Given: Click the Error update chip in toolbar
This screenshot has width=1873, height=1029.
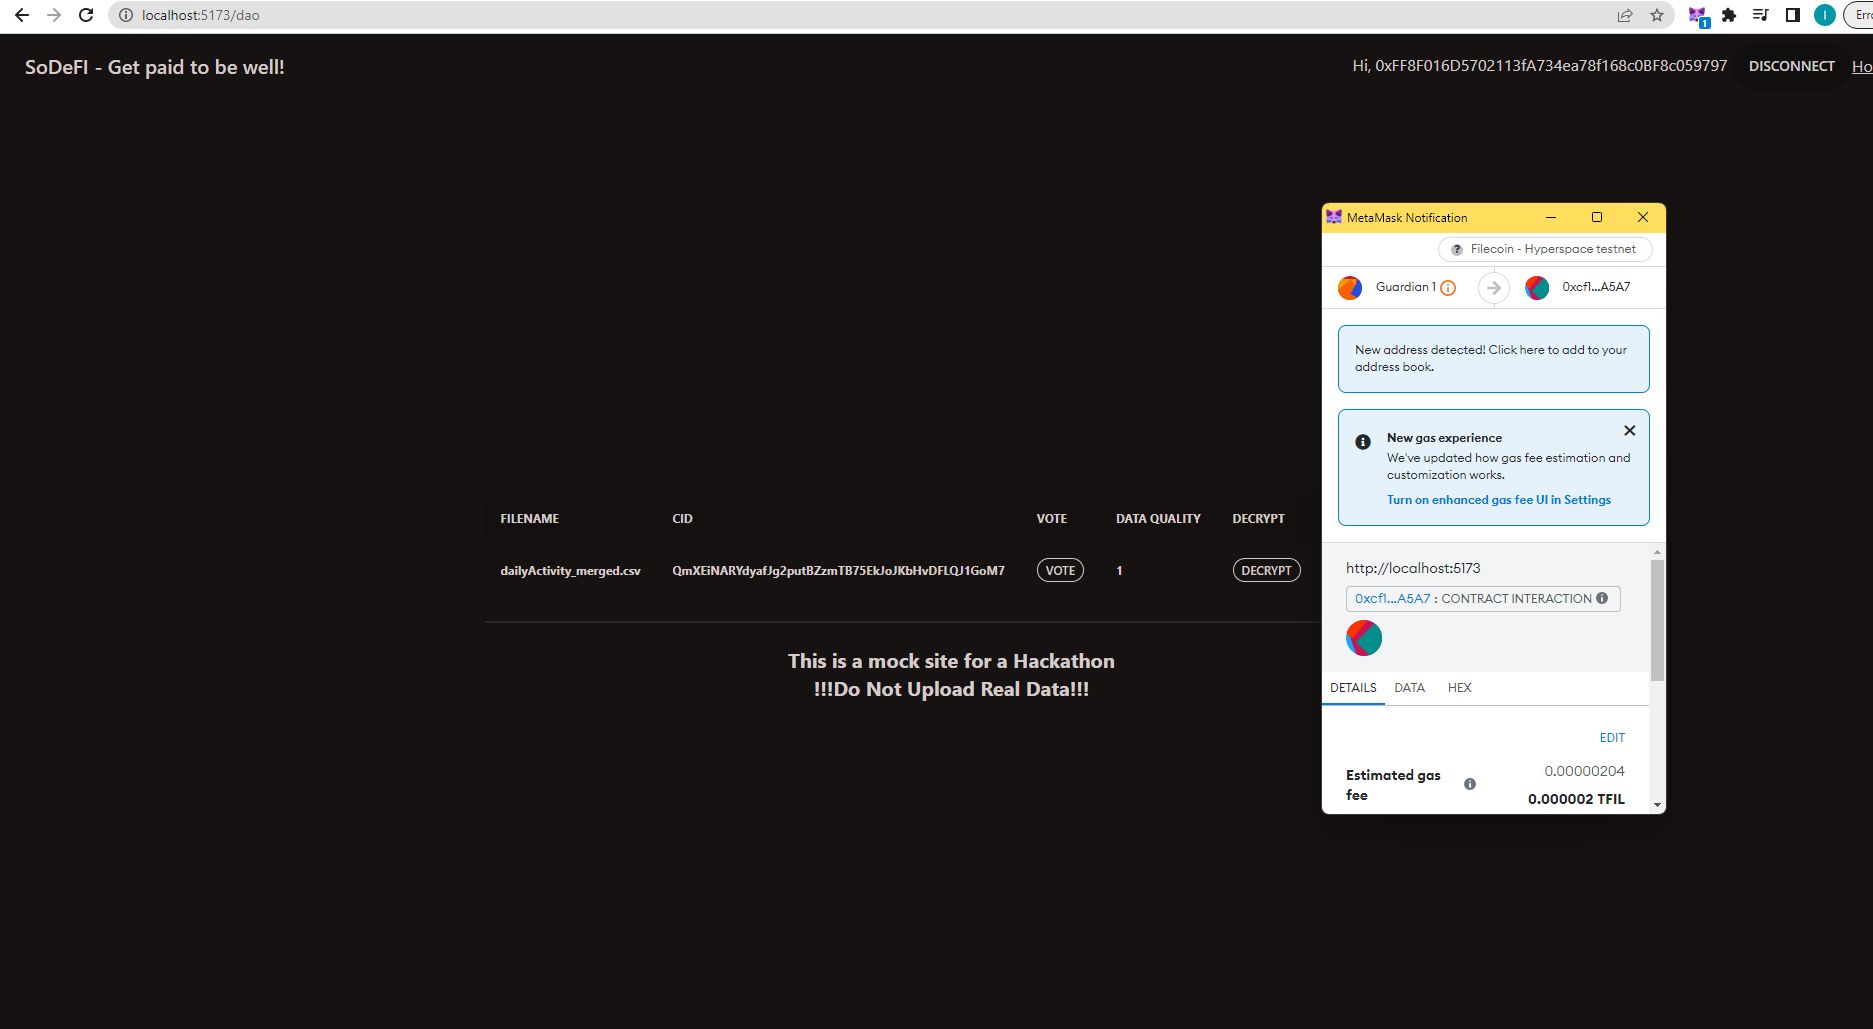Looking at the screenshot, I should click(x=1859, y=15).
